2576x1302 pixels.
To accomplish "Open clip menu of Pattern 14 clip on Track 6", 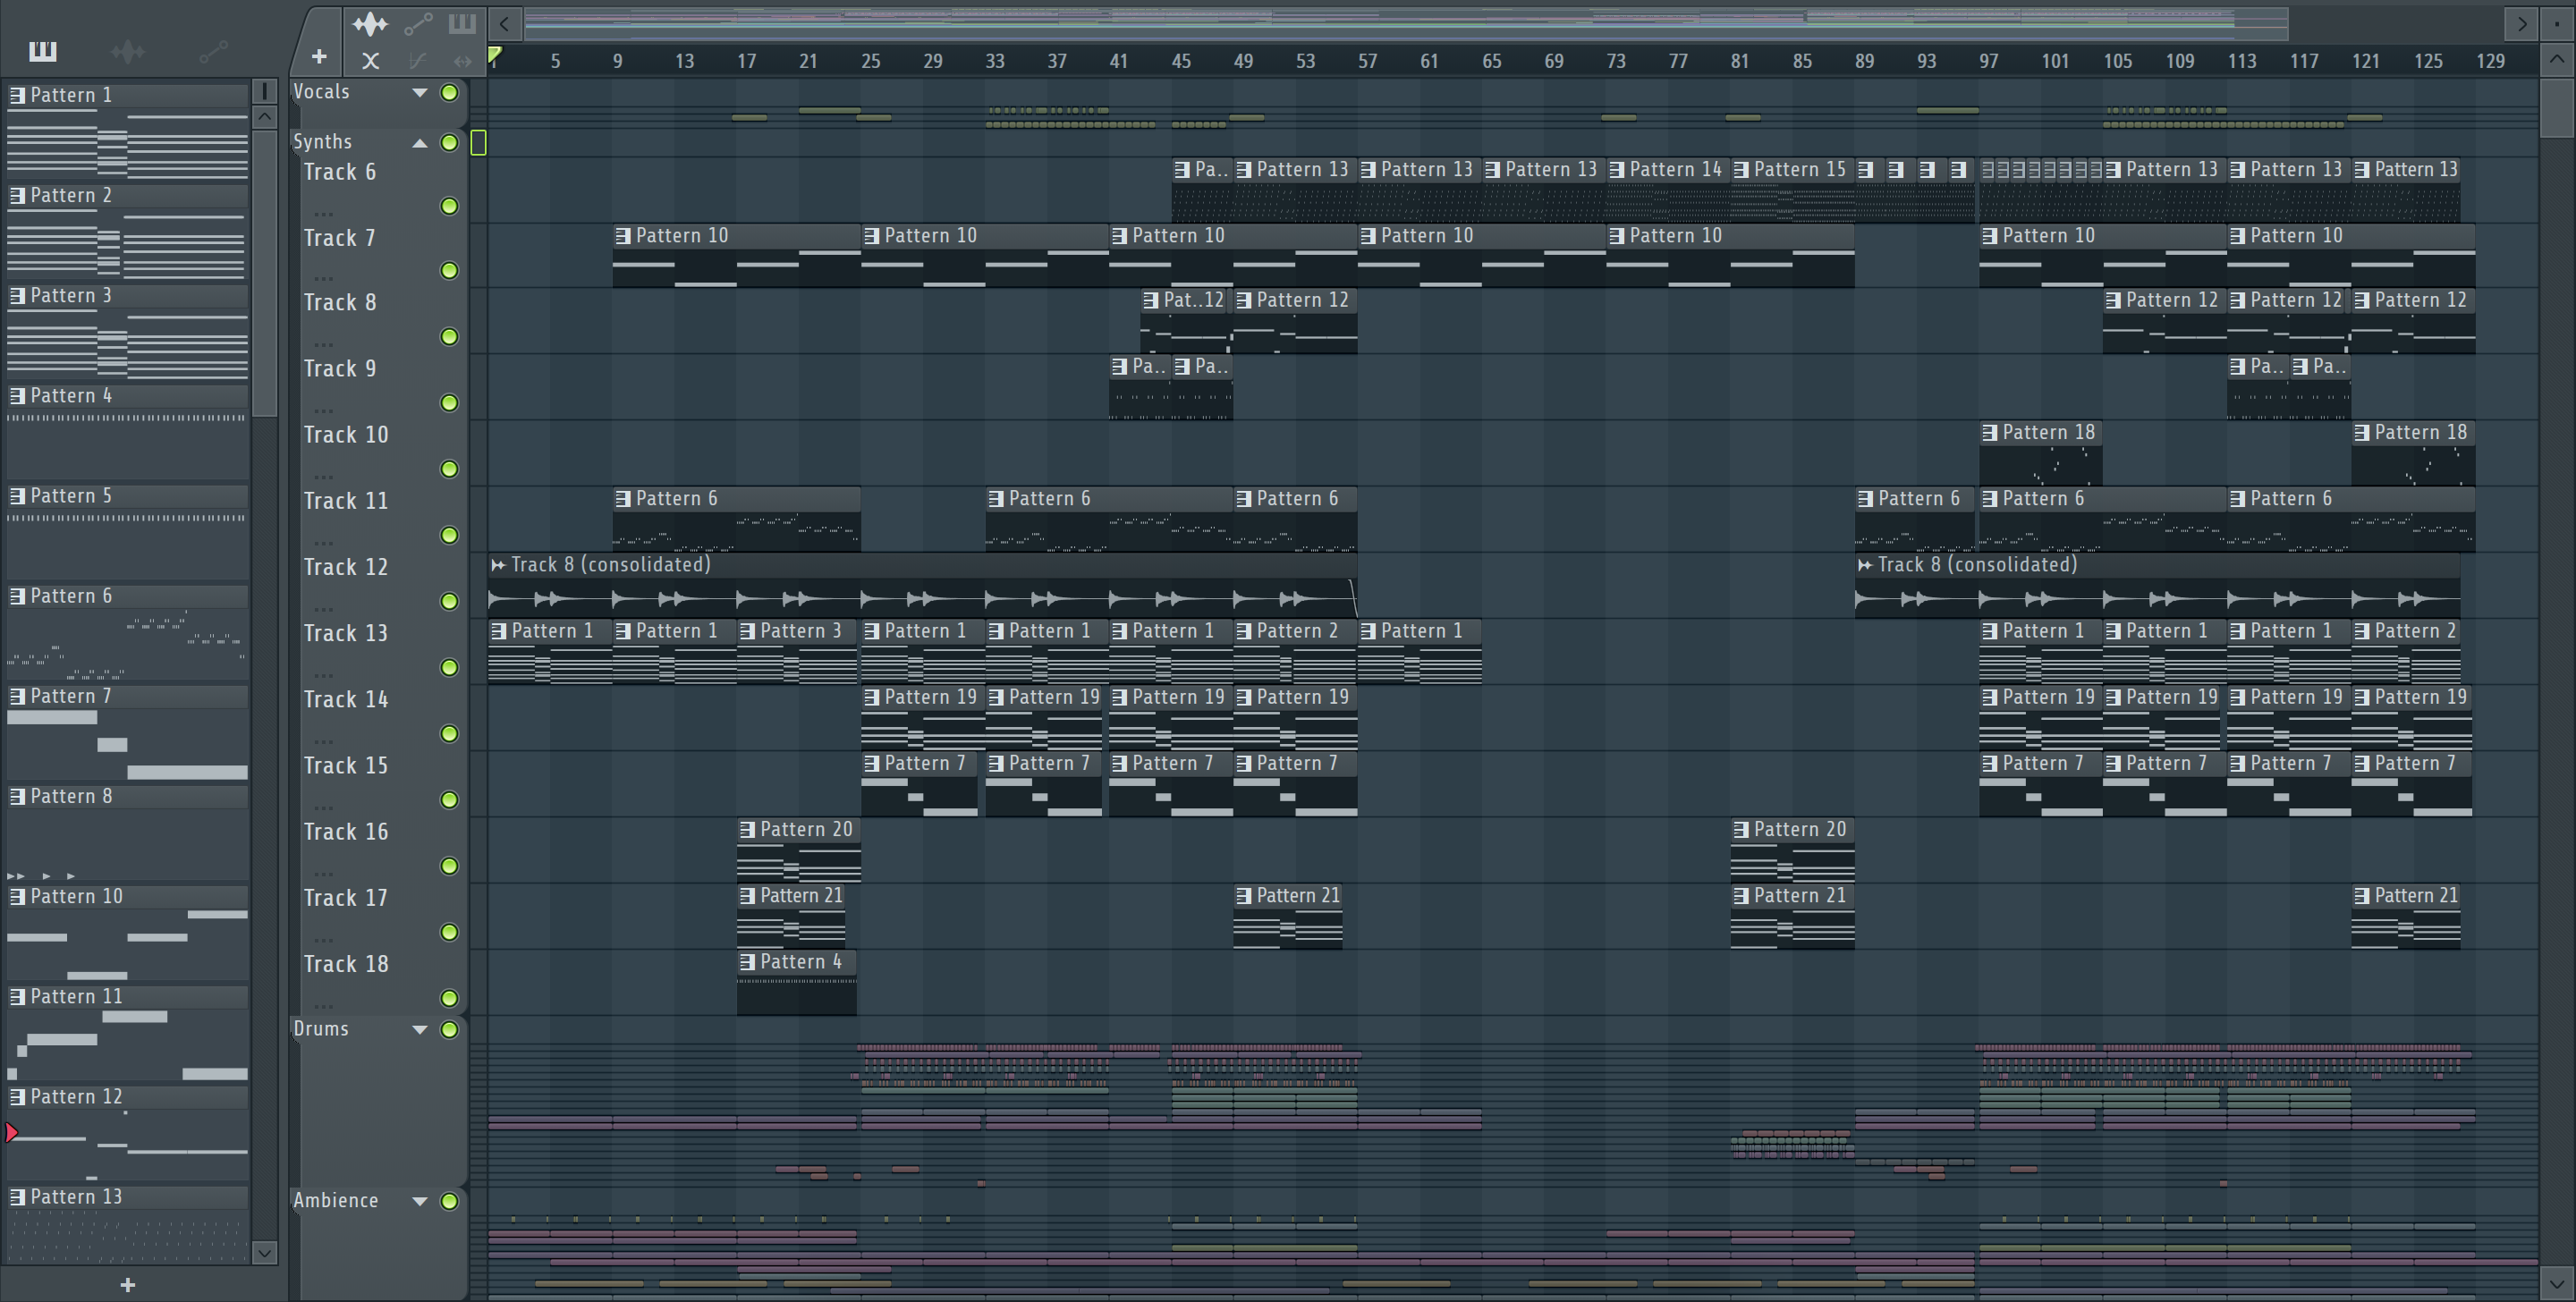I will pos(1617,170).
